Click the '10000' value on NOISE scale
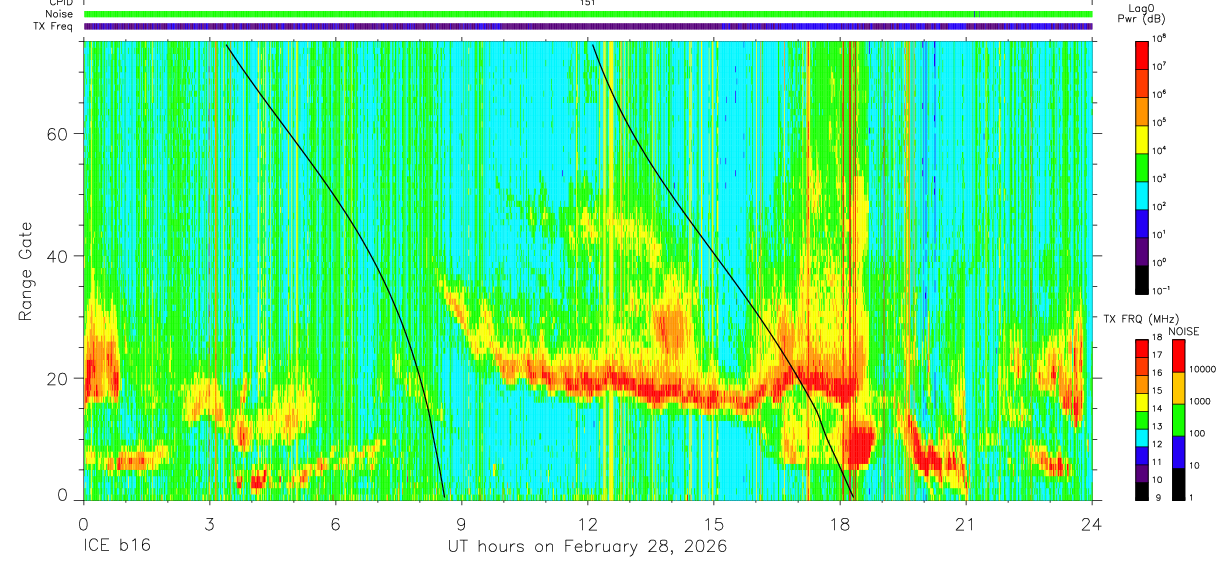The width and height of the screenshot is (1228, 567). click(x=1205, y=370)
